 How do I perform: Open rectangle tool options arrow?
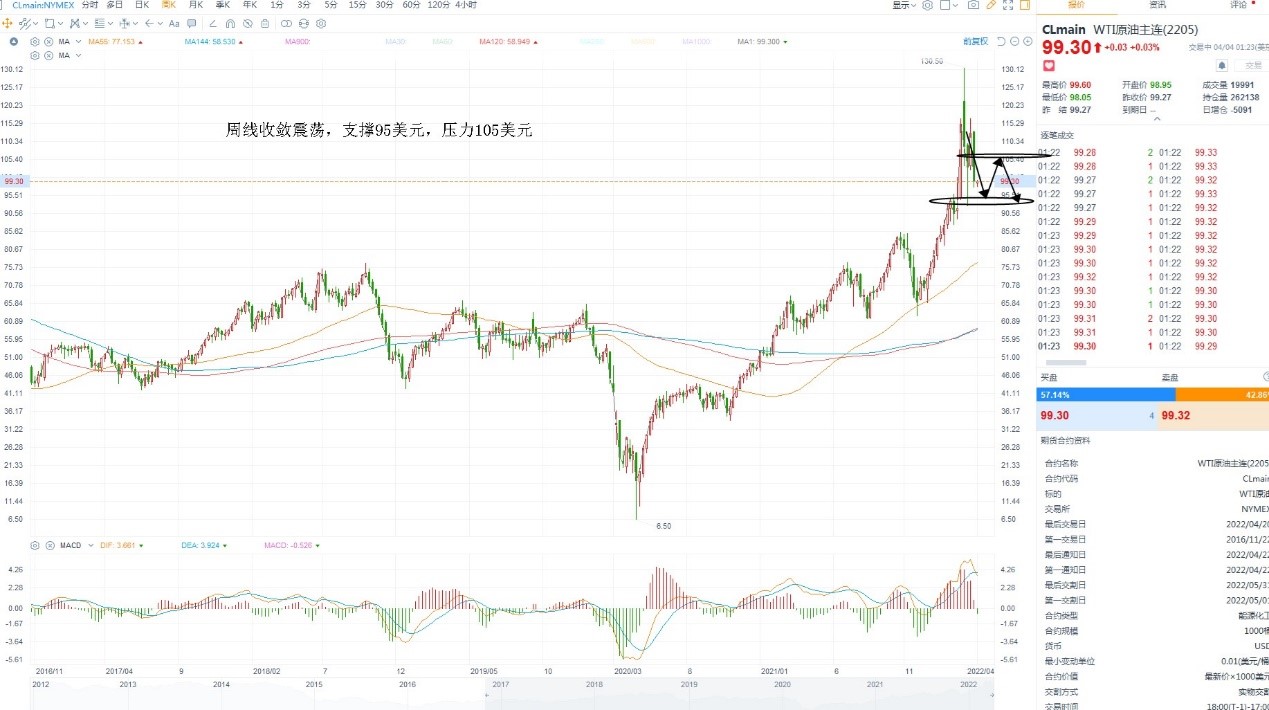pyautogui.click(x=60, y=23)
